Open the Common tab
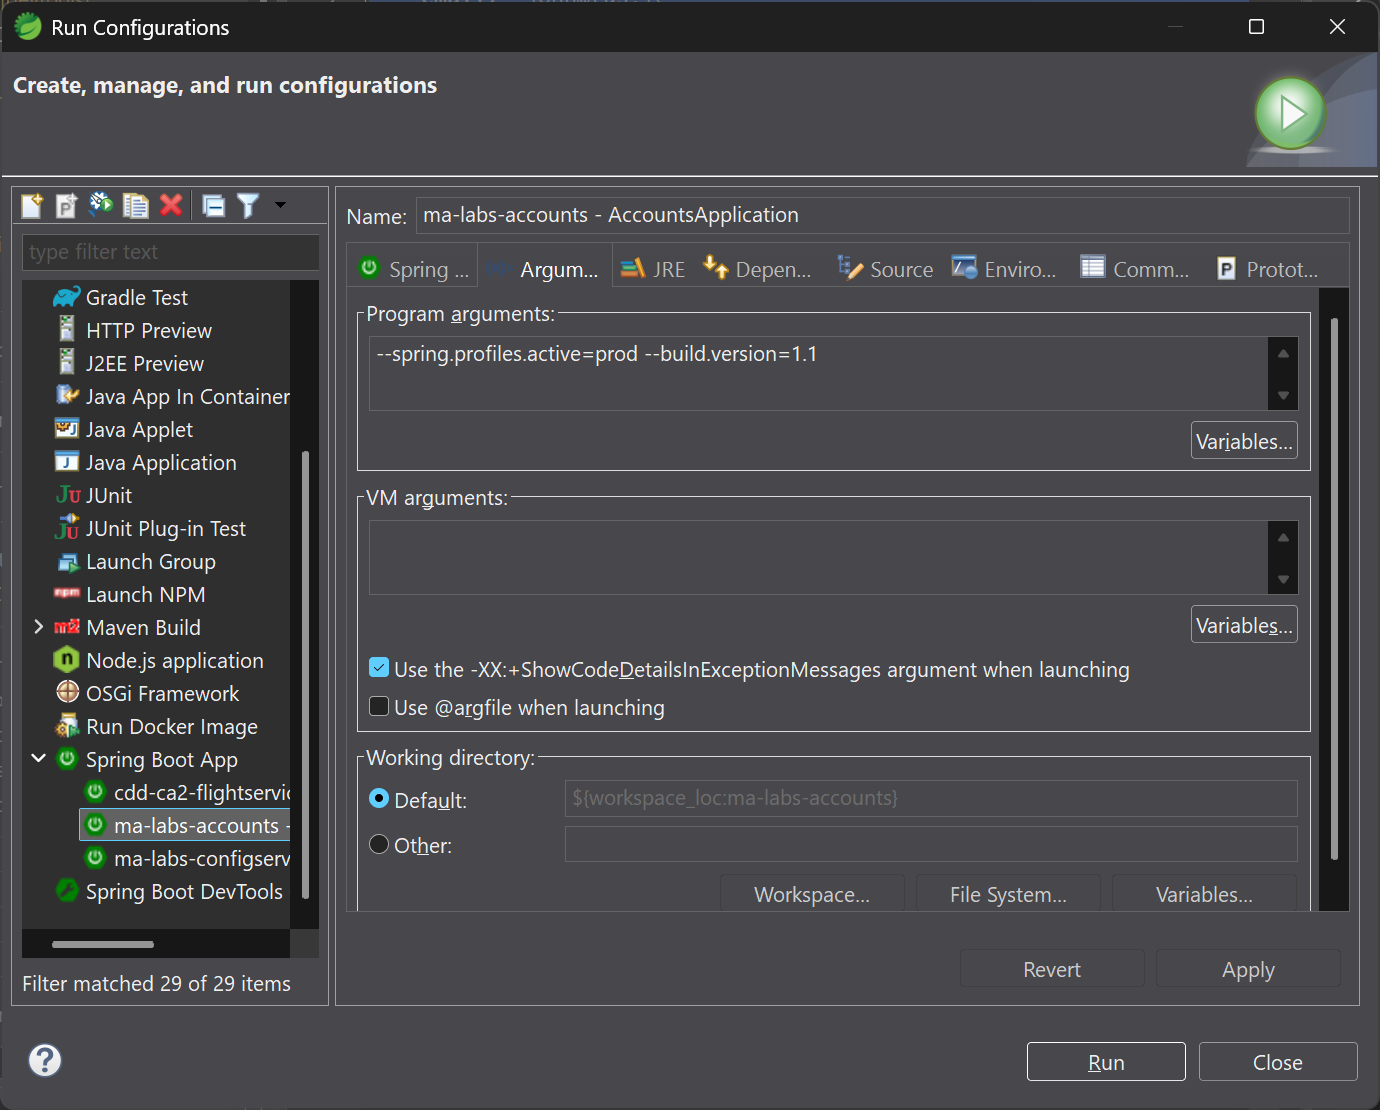Image resolution: width=1380 pixels, height=1110 pixels. 1135,269
